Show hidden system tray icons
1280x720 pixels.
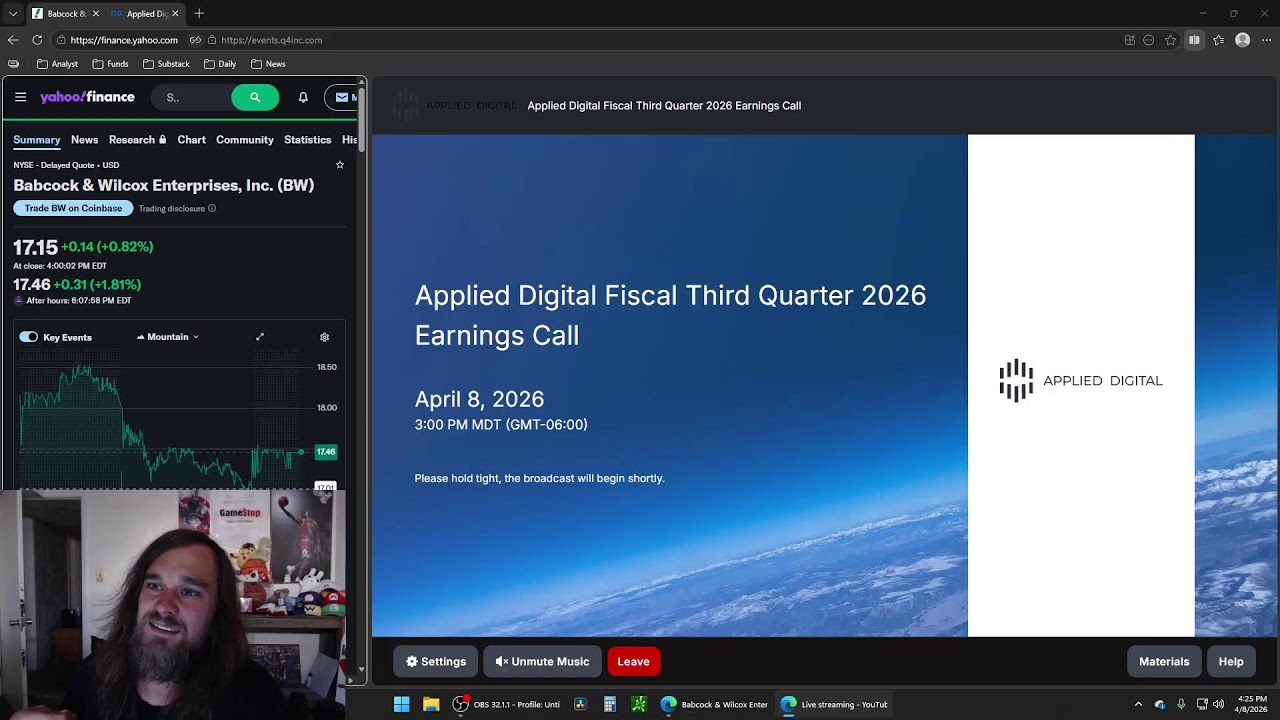point(1138,704)
